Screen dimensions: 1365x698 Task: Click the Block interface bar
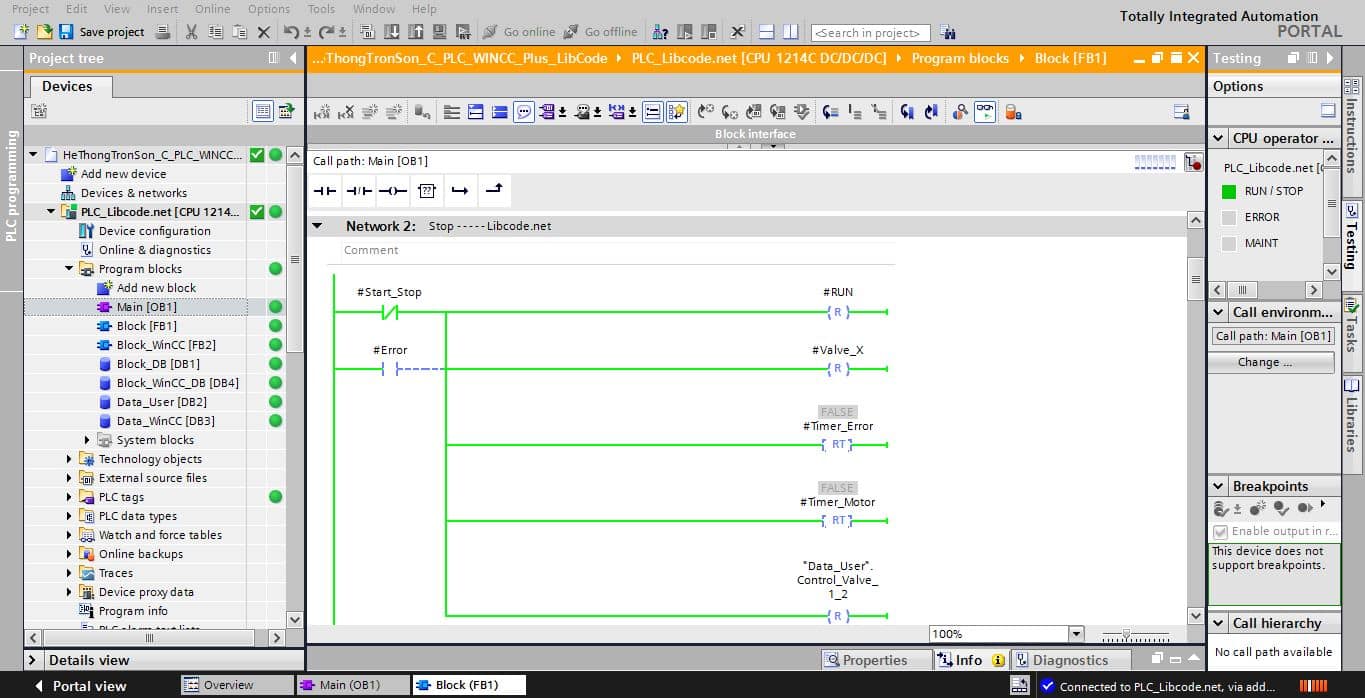click(755, 134)
